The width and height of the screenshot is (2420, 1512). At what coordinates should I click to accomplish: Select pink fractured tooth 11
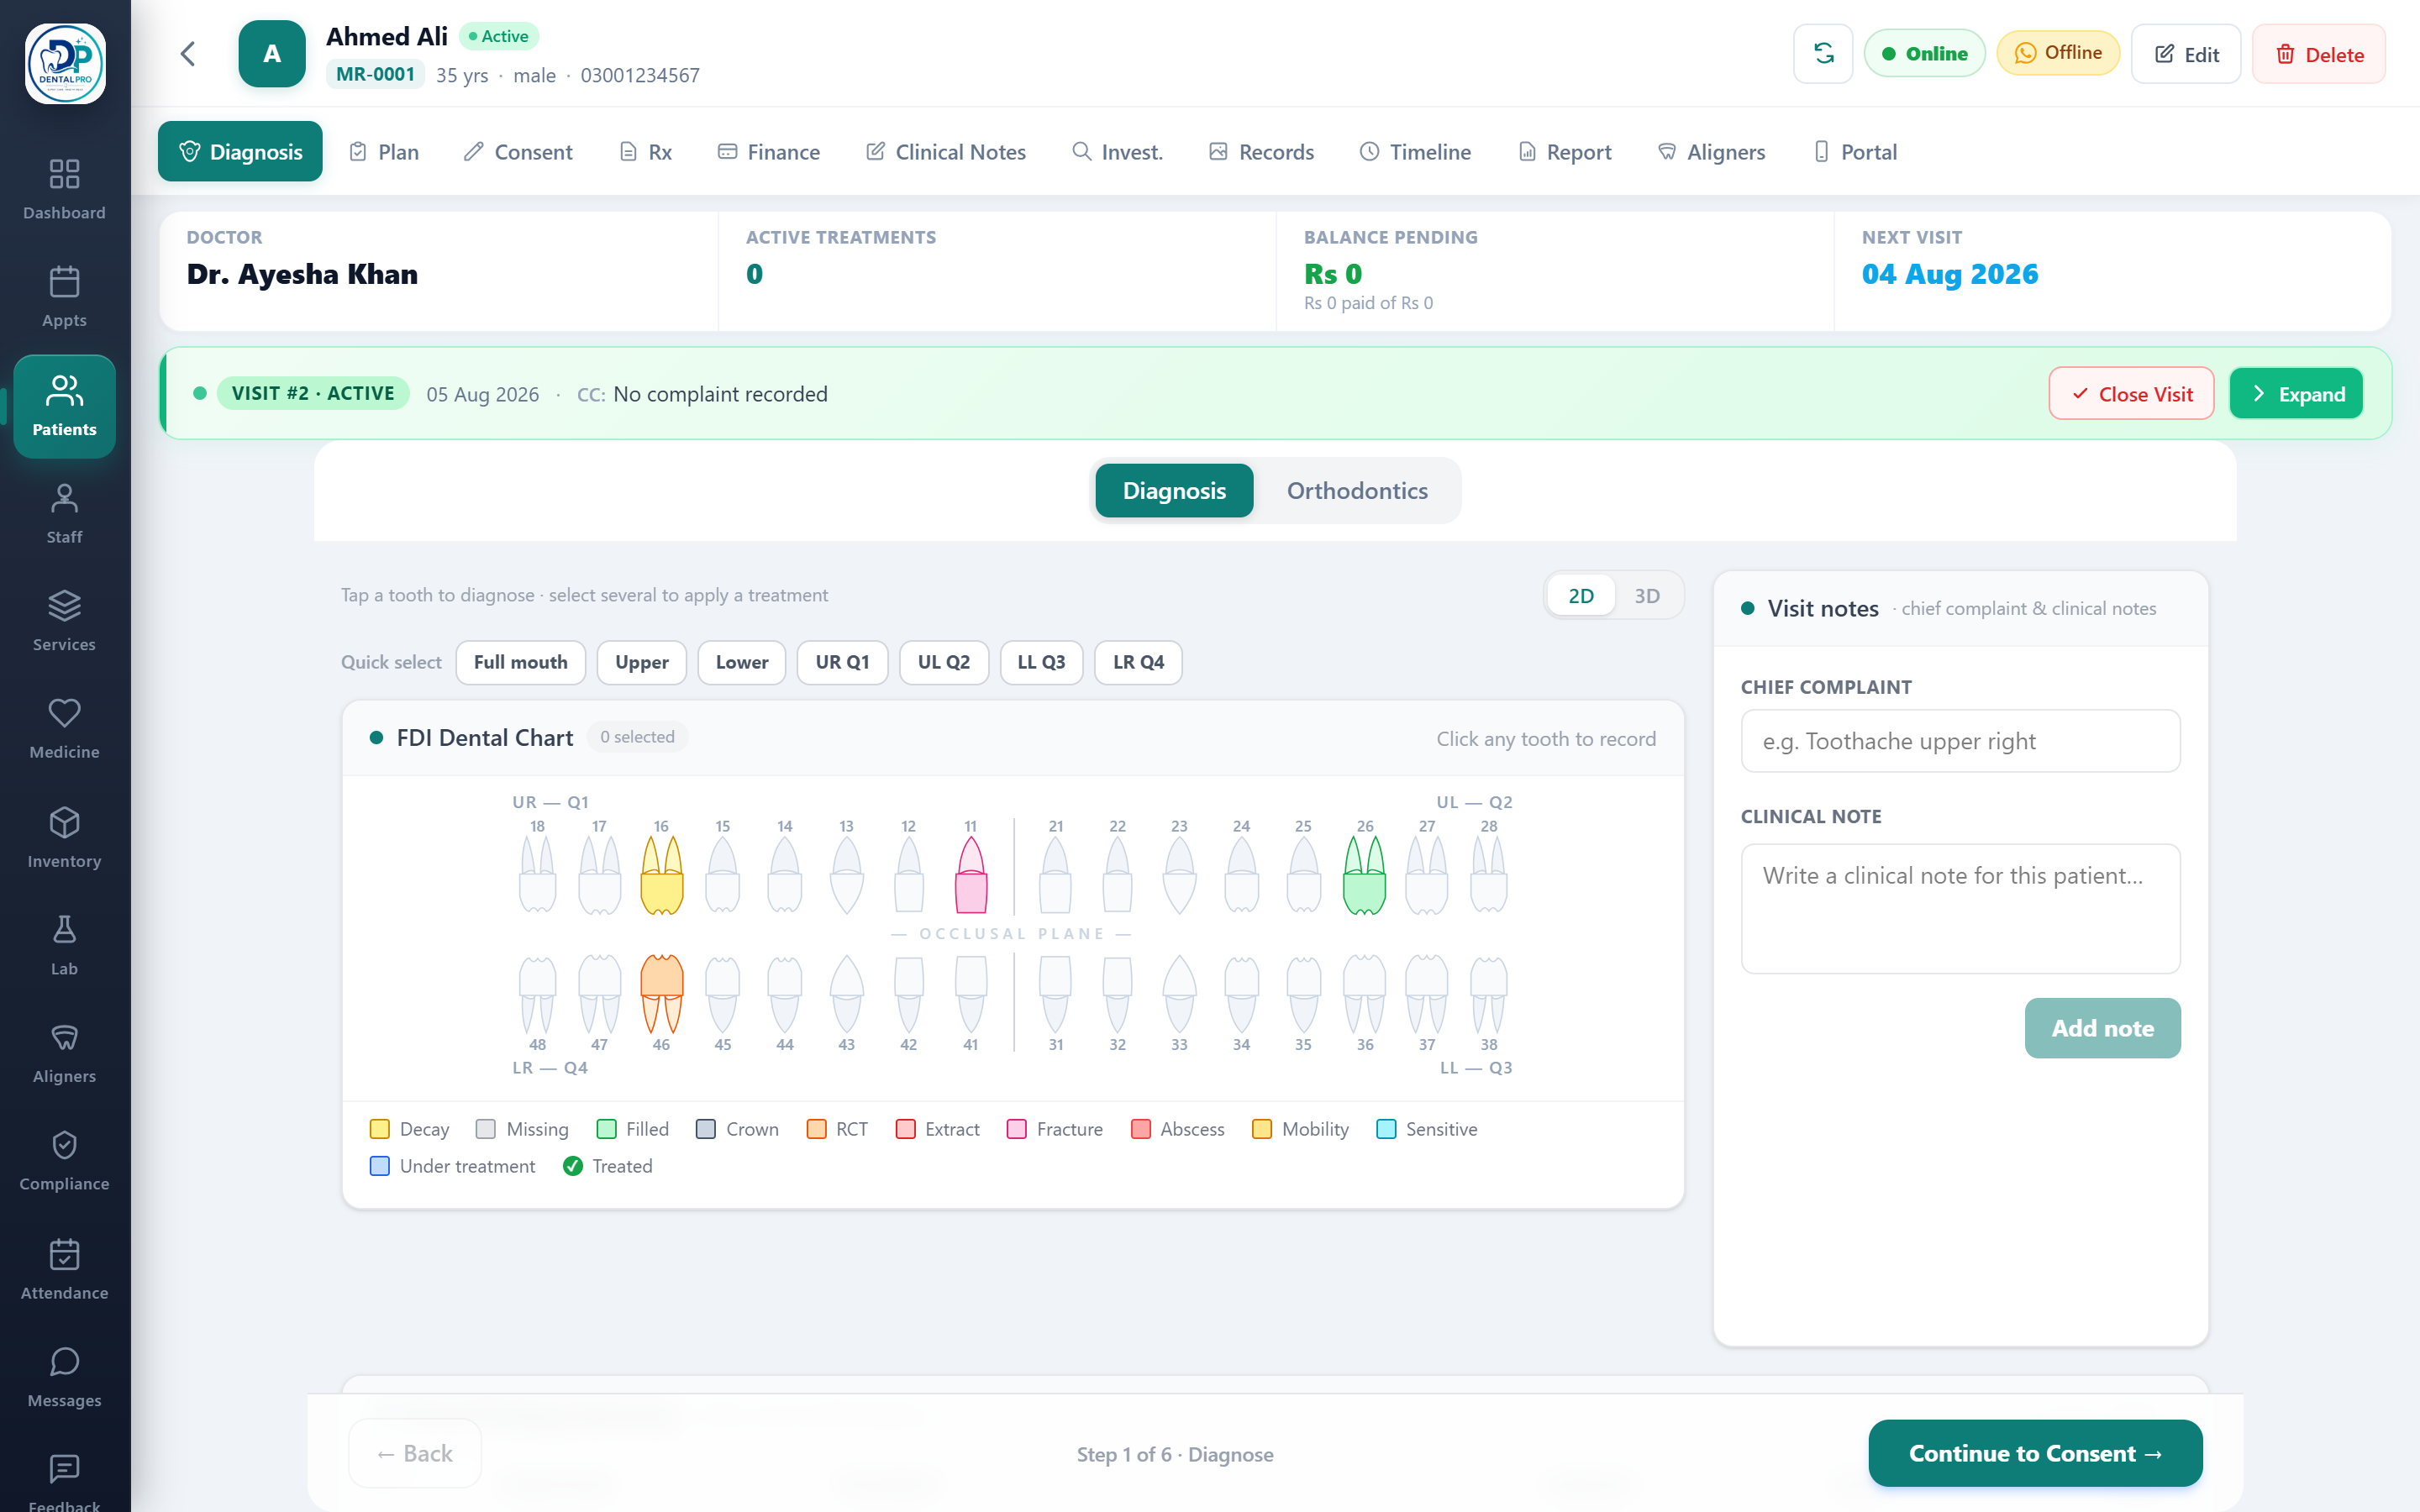coord(970,875)
